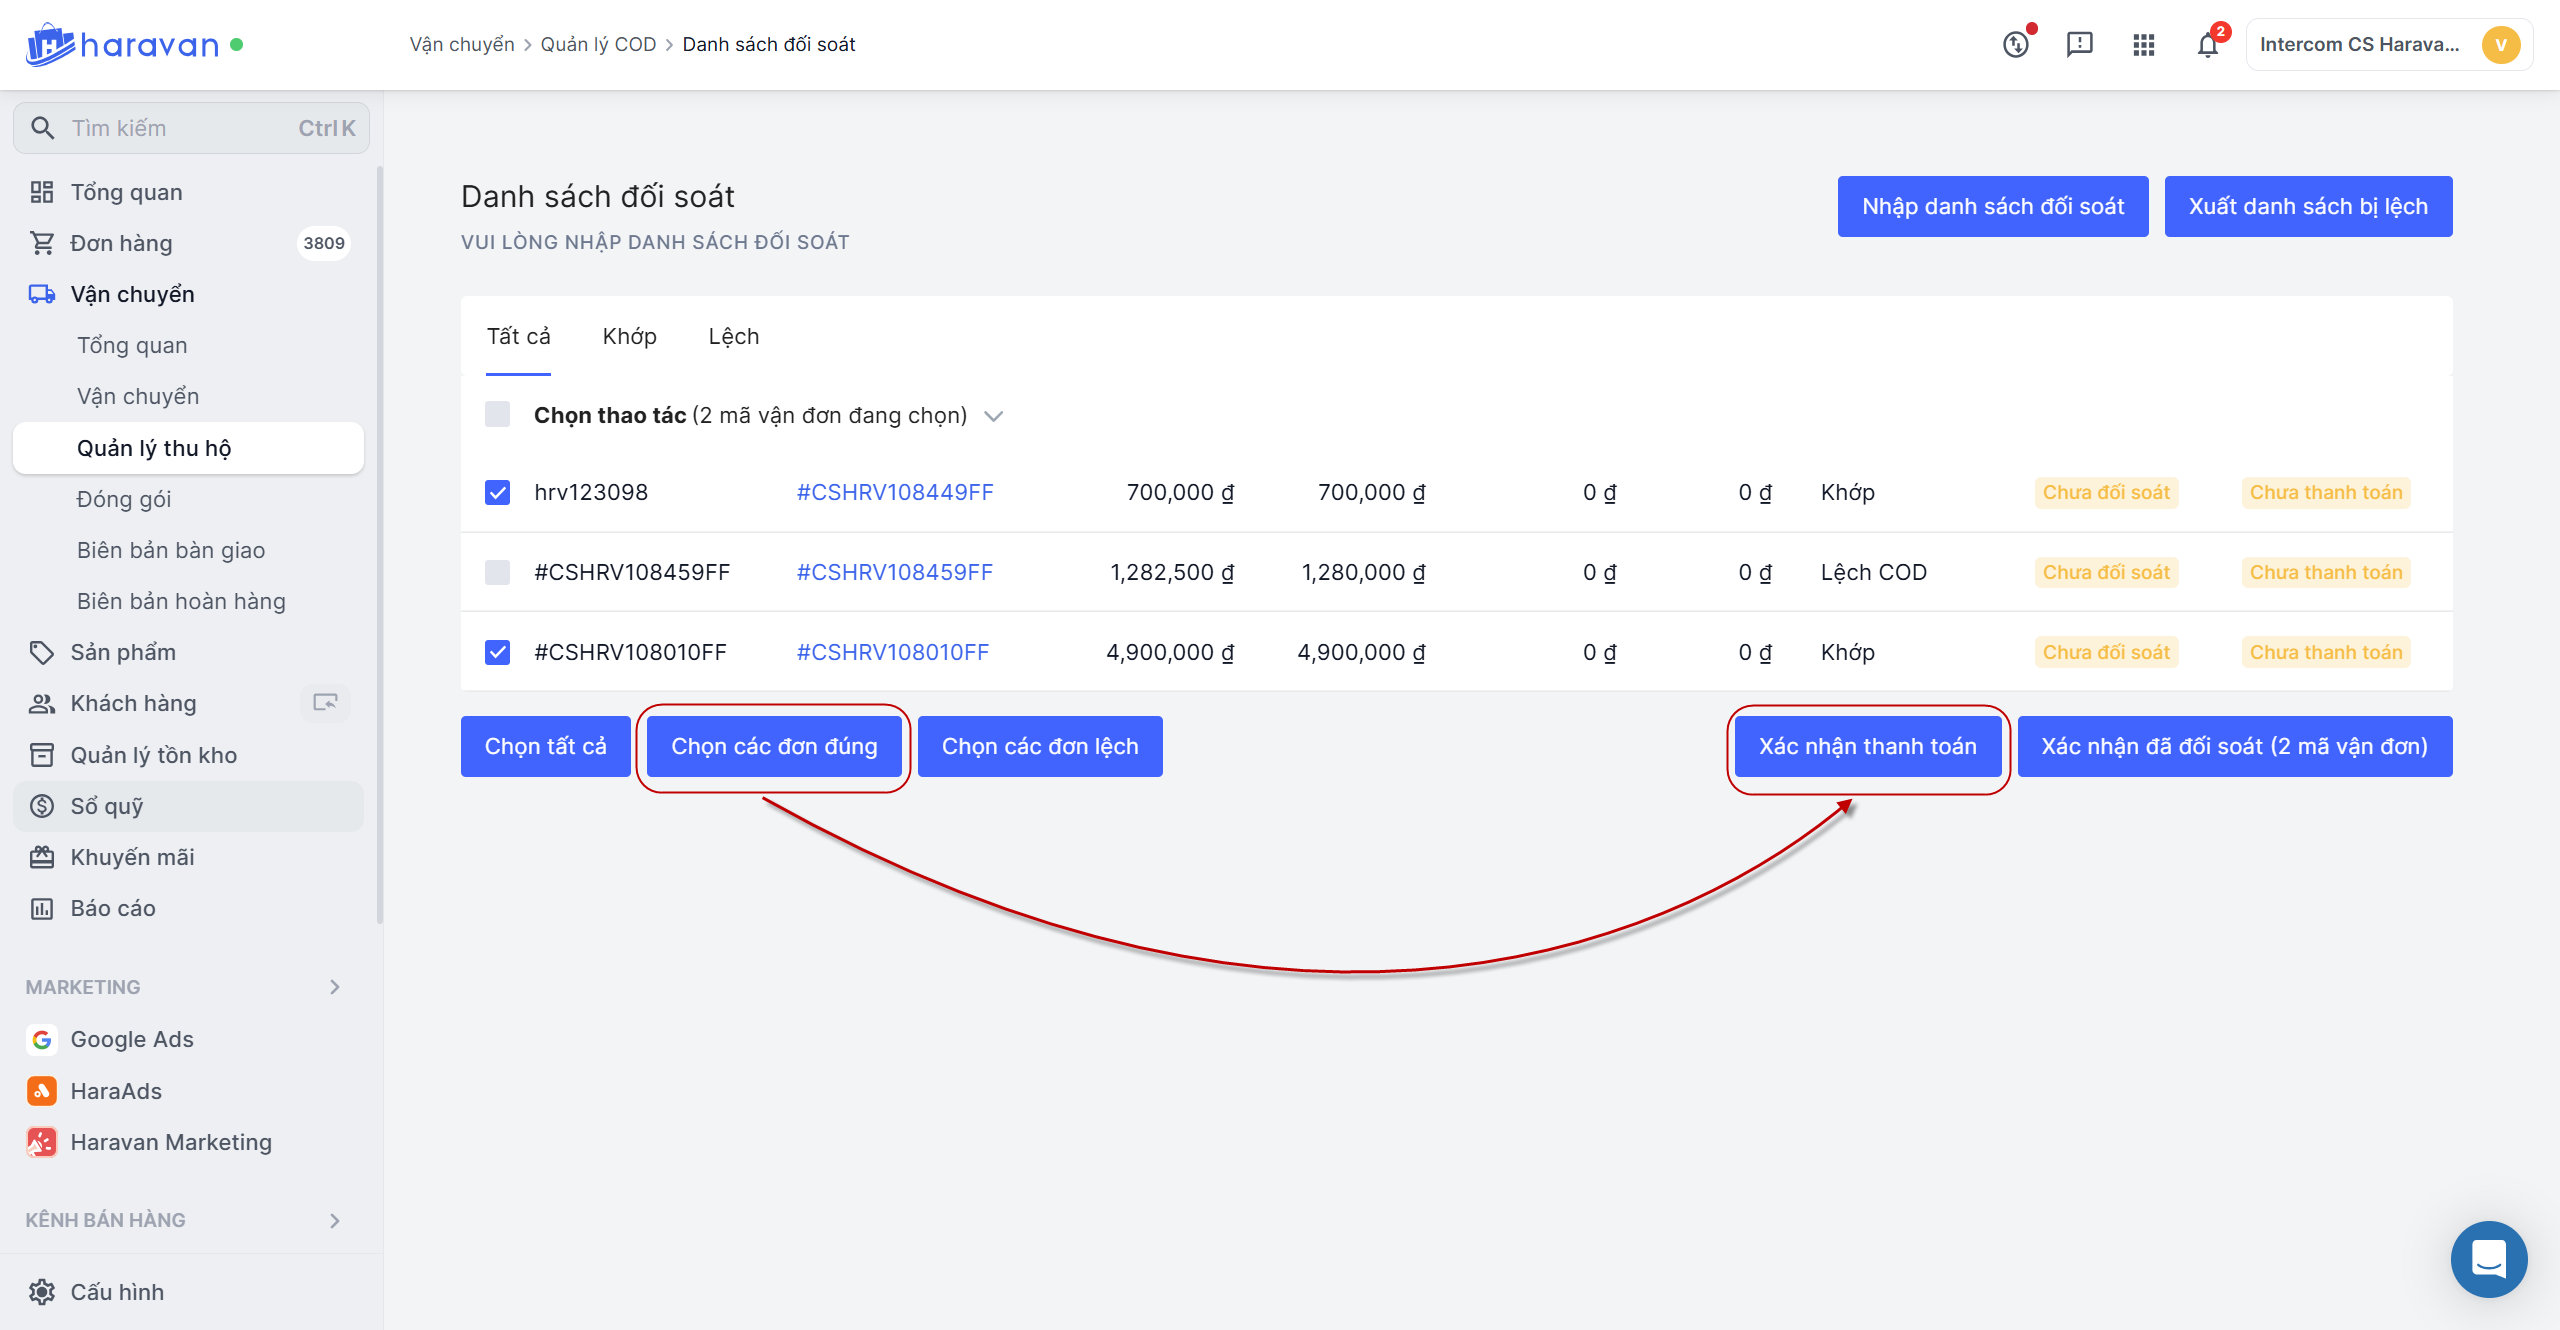Click the sidebar vertical scrollbar
This screenshot has height=1330, width=2560.
379,545
